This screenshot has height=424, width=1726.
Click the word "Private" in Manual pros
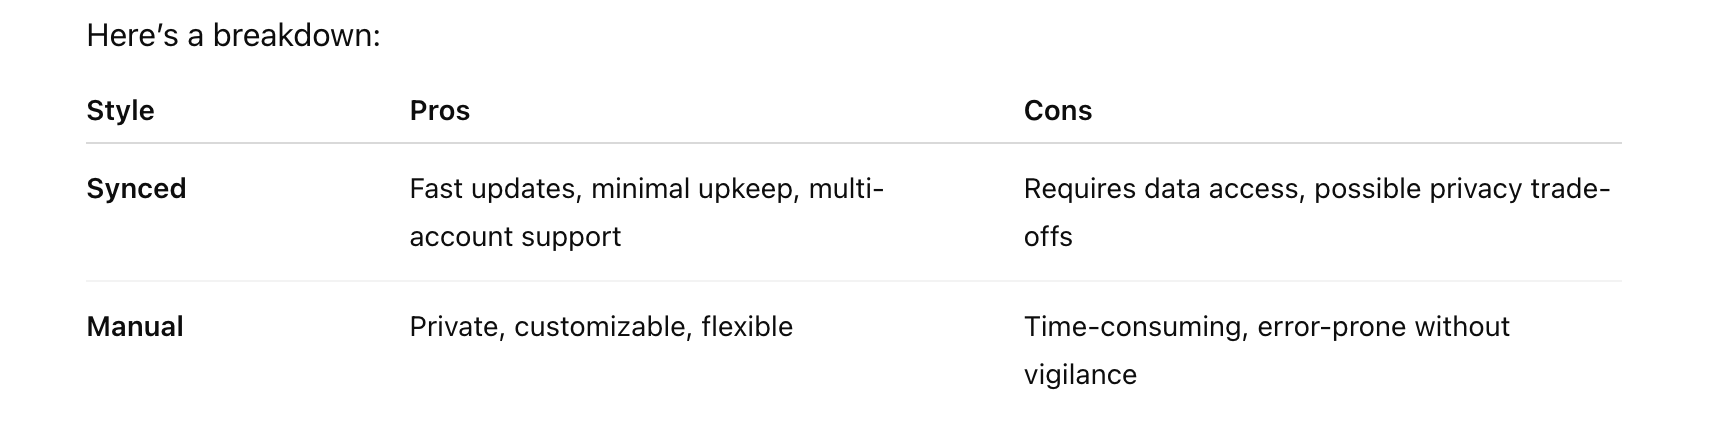click(x=454, y=327)
